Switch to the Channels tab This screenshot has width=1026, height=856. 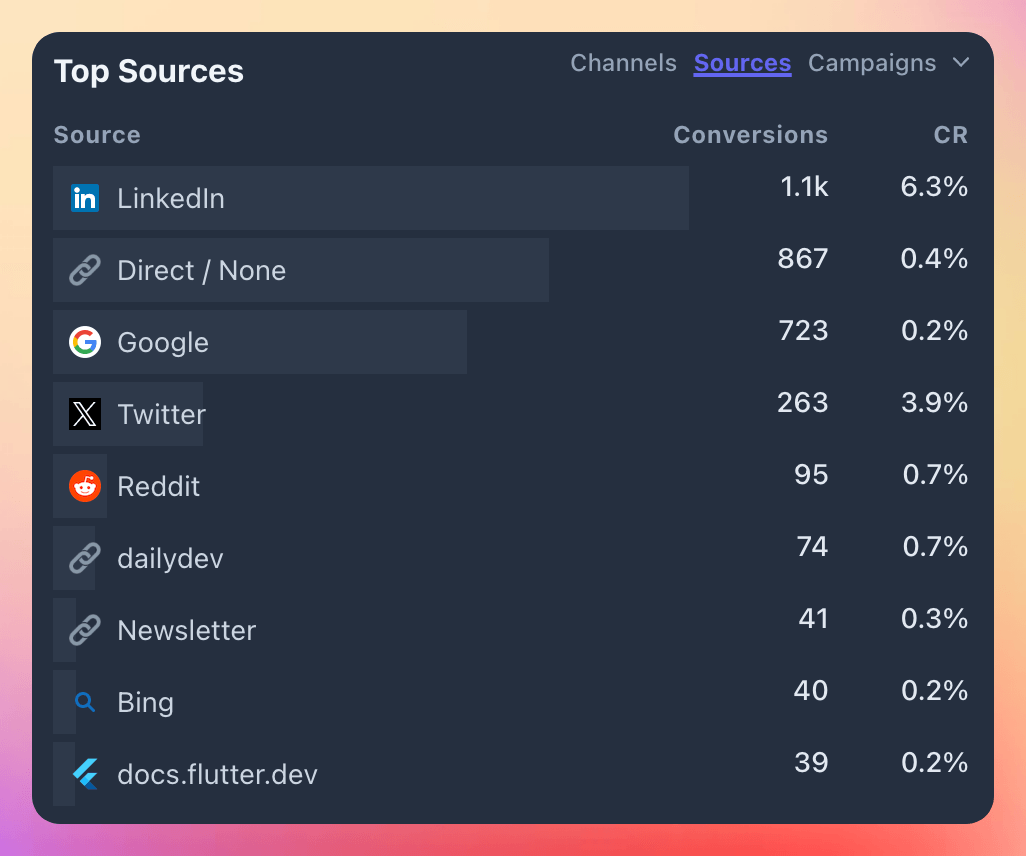tap(623, 62)
